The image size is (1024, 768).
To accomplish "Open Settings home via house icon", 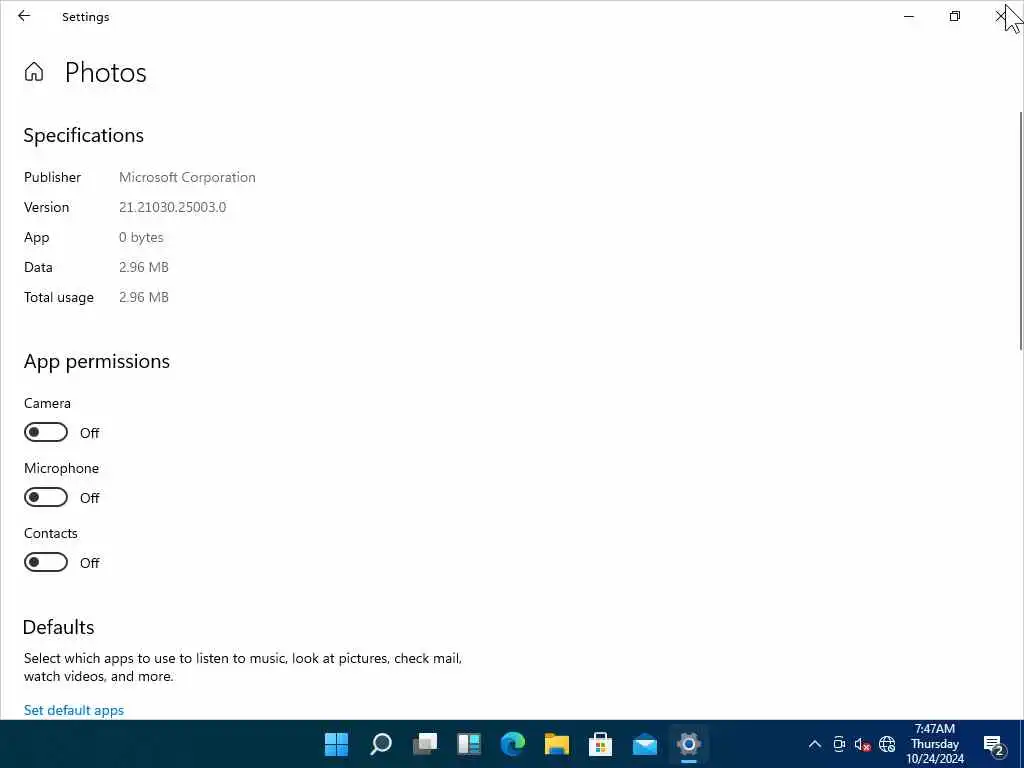I will (x=34, y=71).
